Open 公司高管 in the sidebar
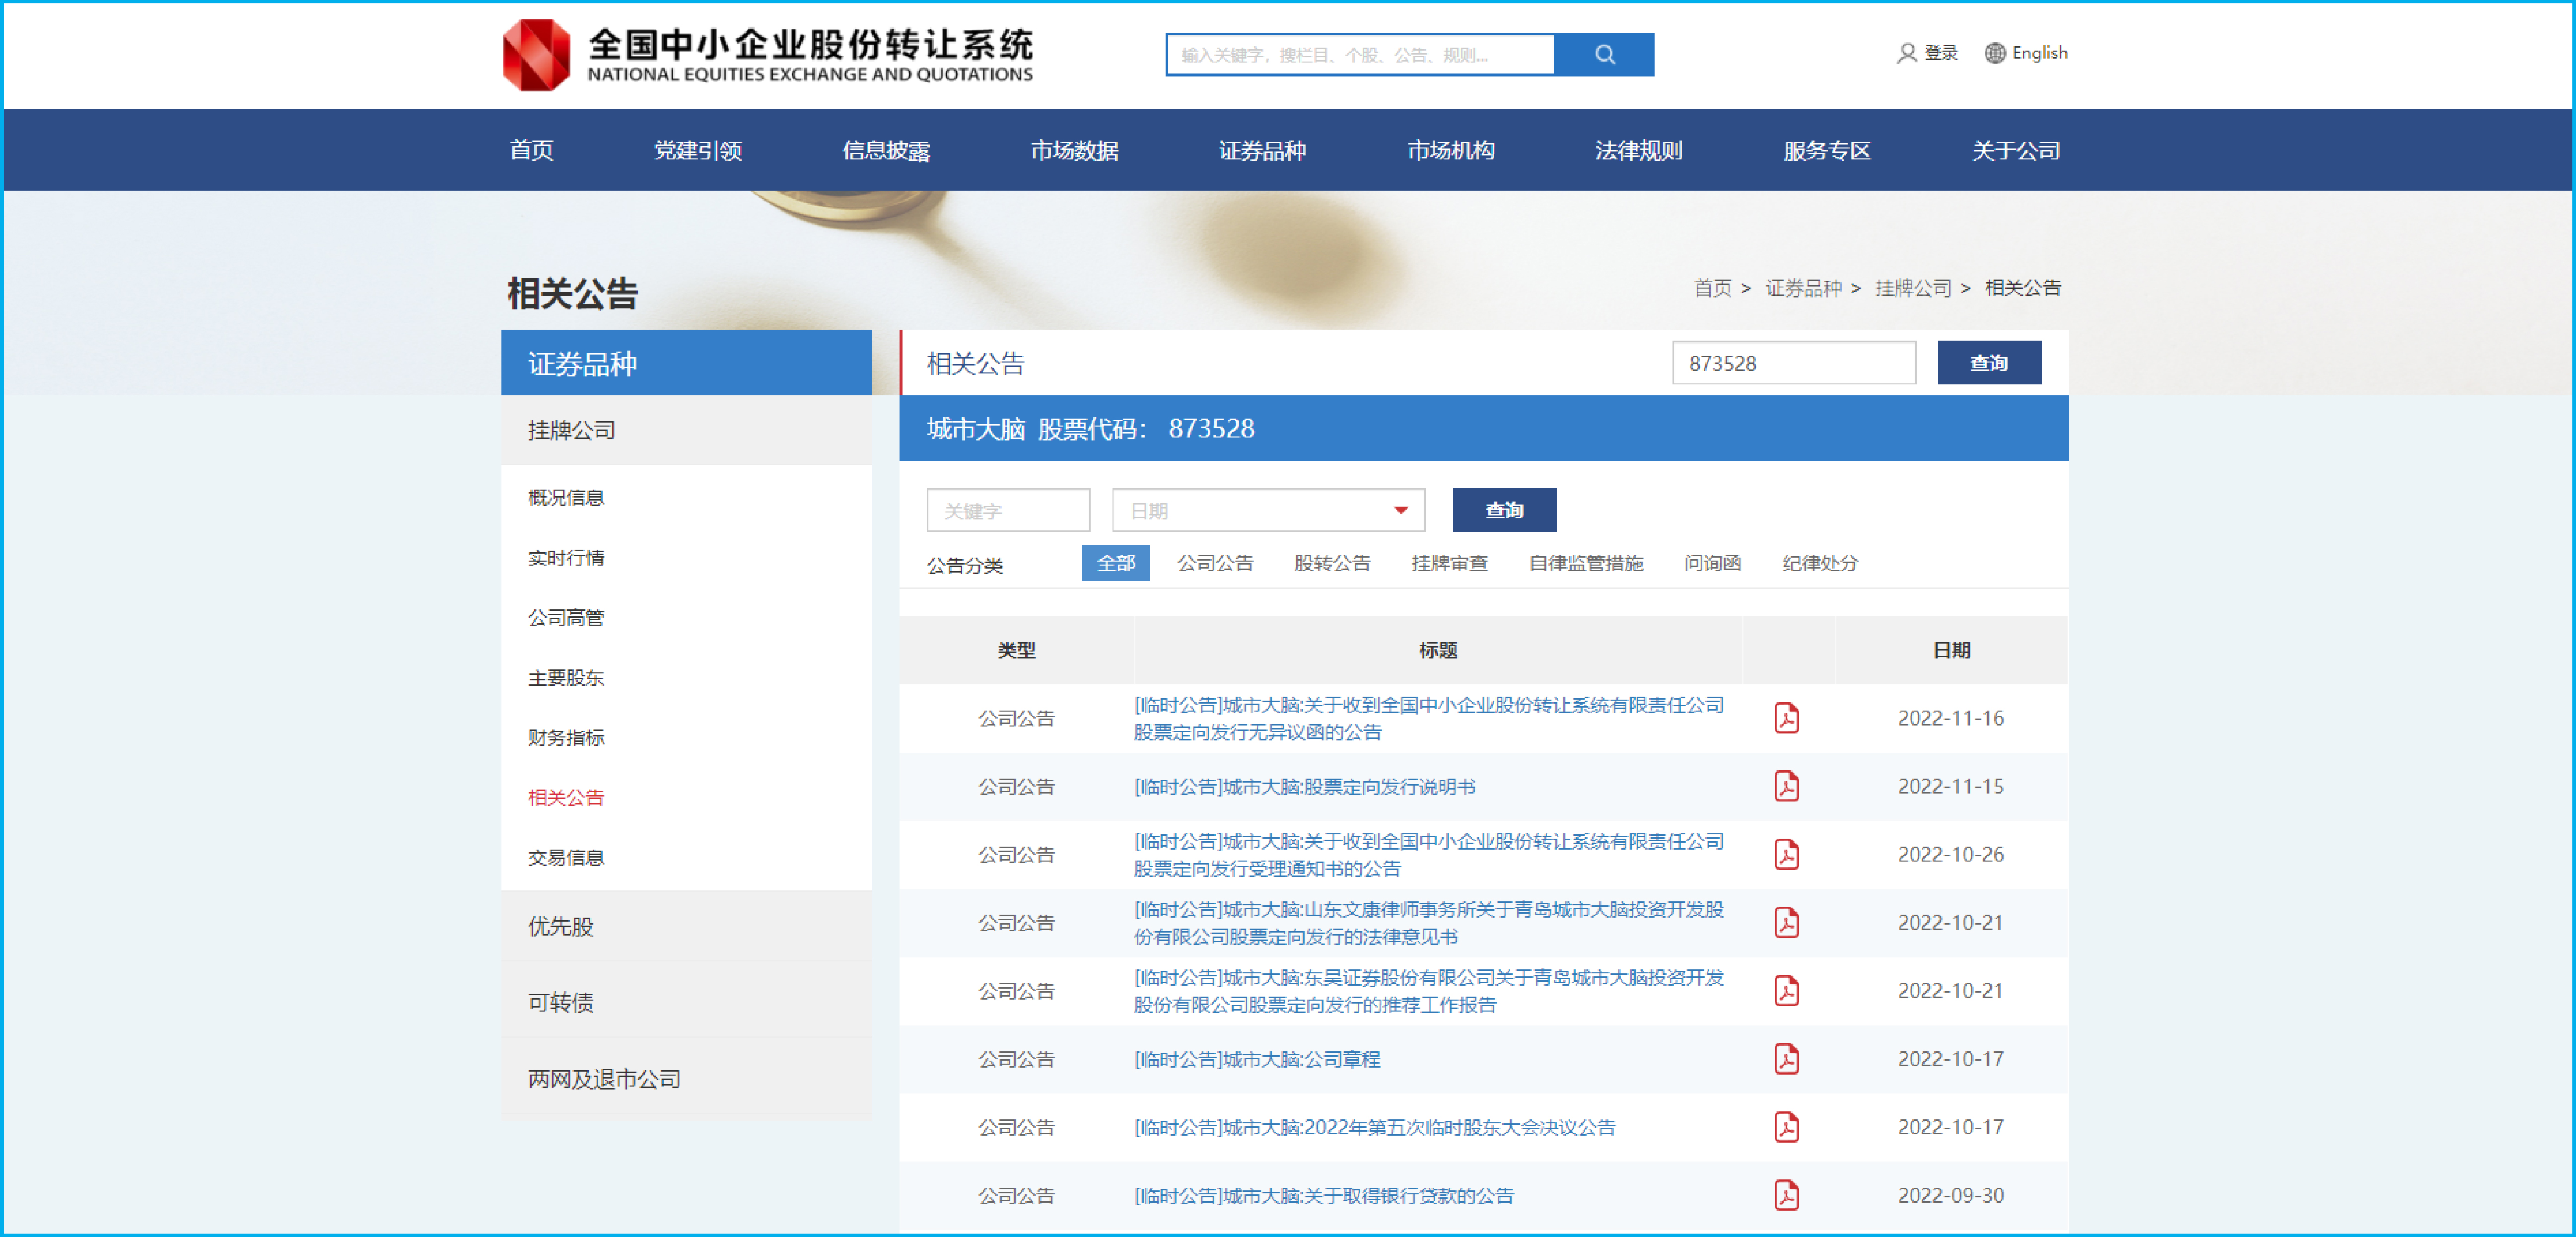The width and height of the screenshot is (2576, 1237). pos(566,618)
